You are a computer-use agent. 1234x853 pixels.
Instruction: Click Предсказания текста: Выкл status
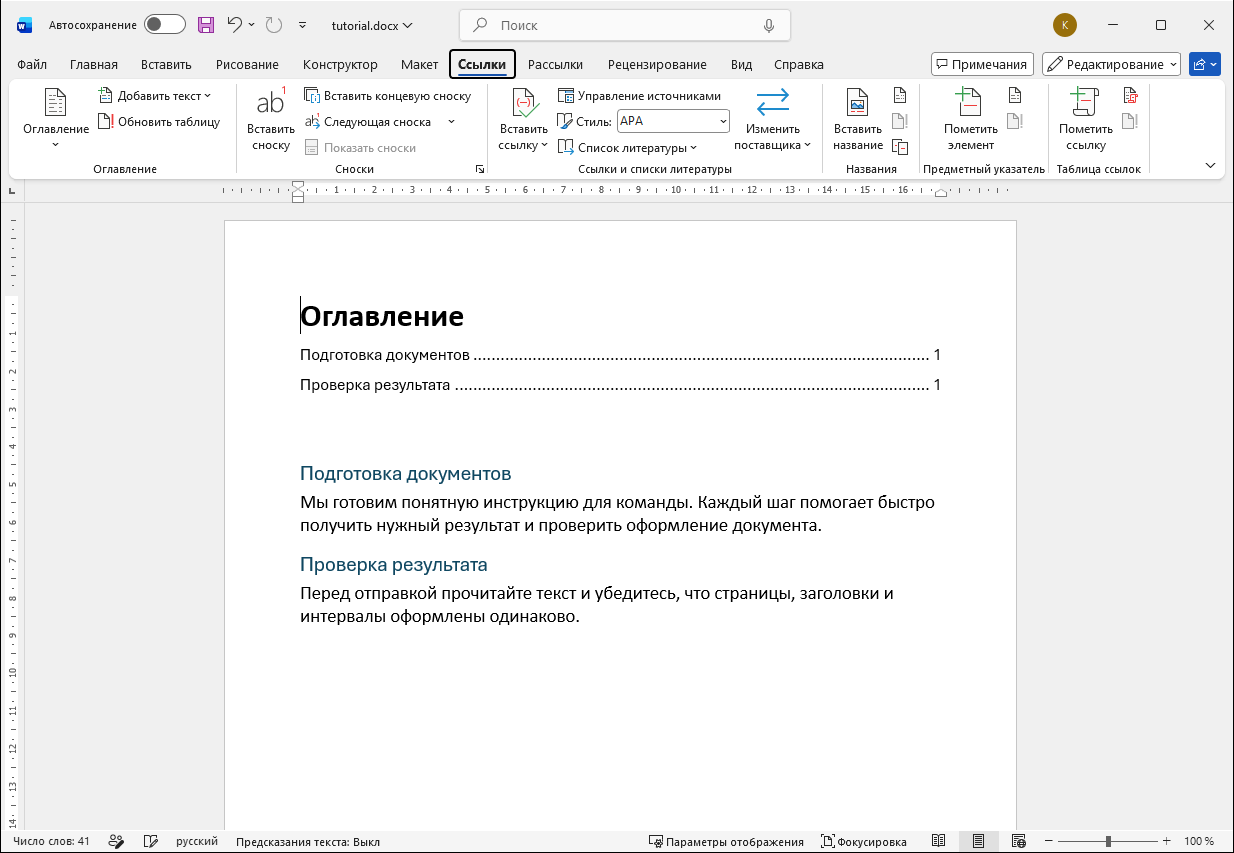point(308,841)
